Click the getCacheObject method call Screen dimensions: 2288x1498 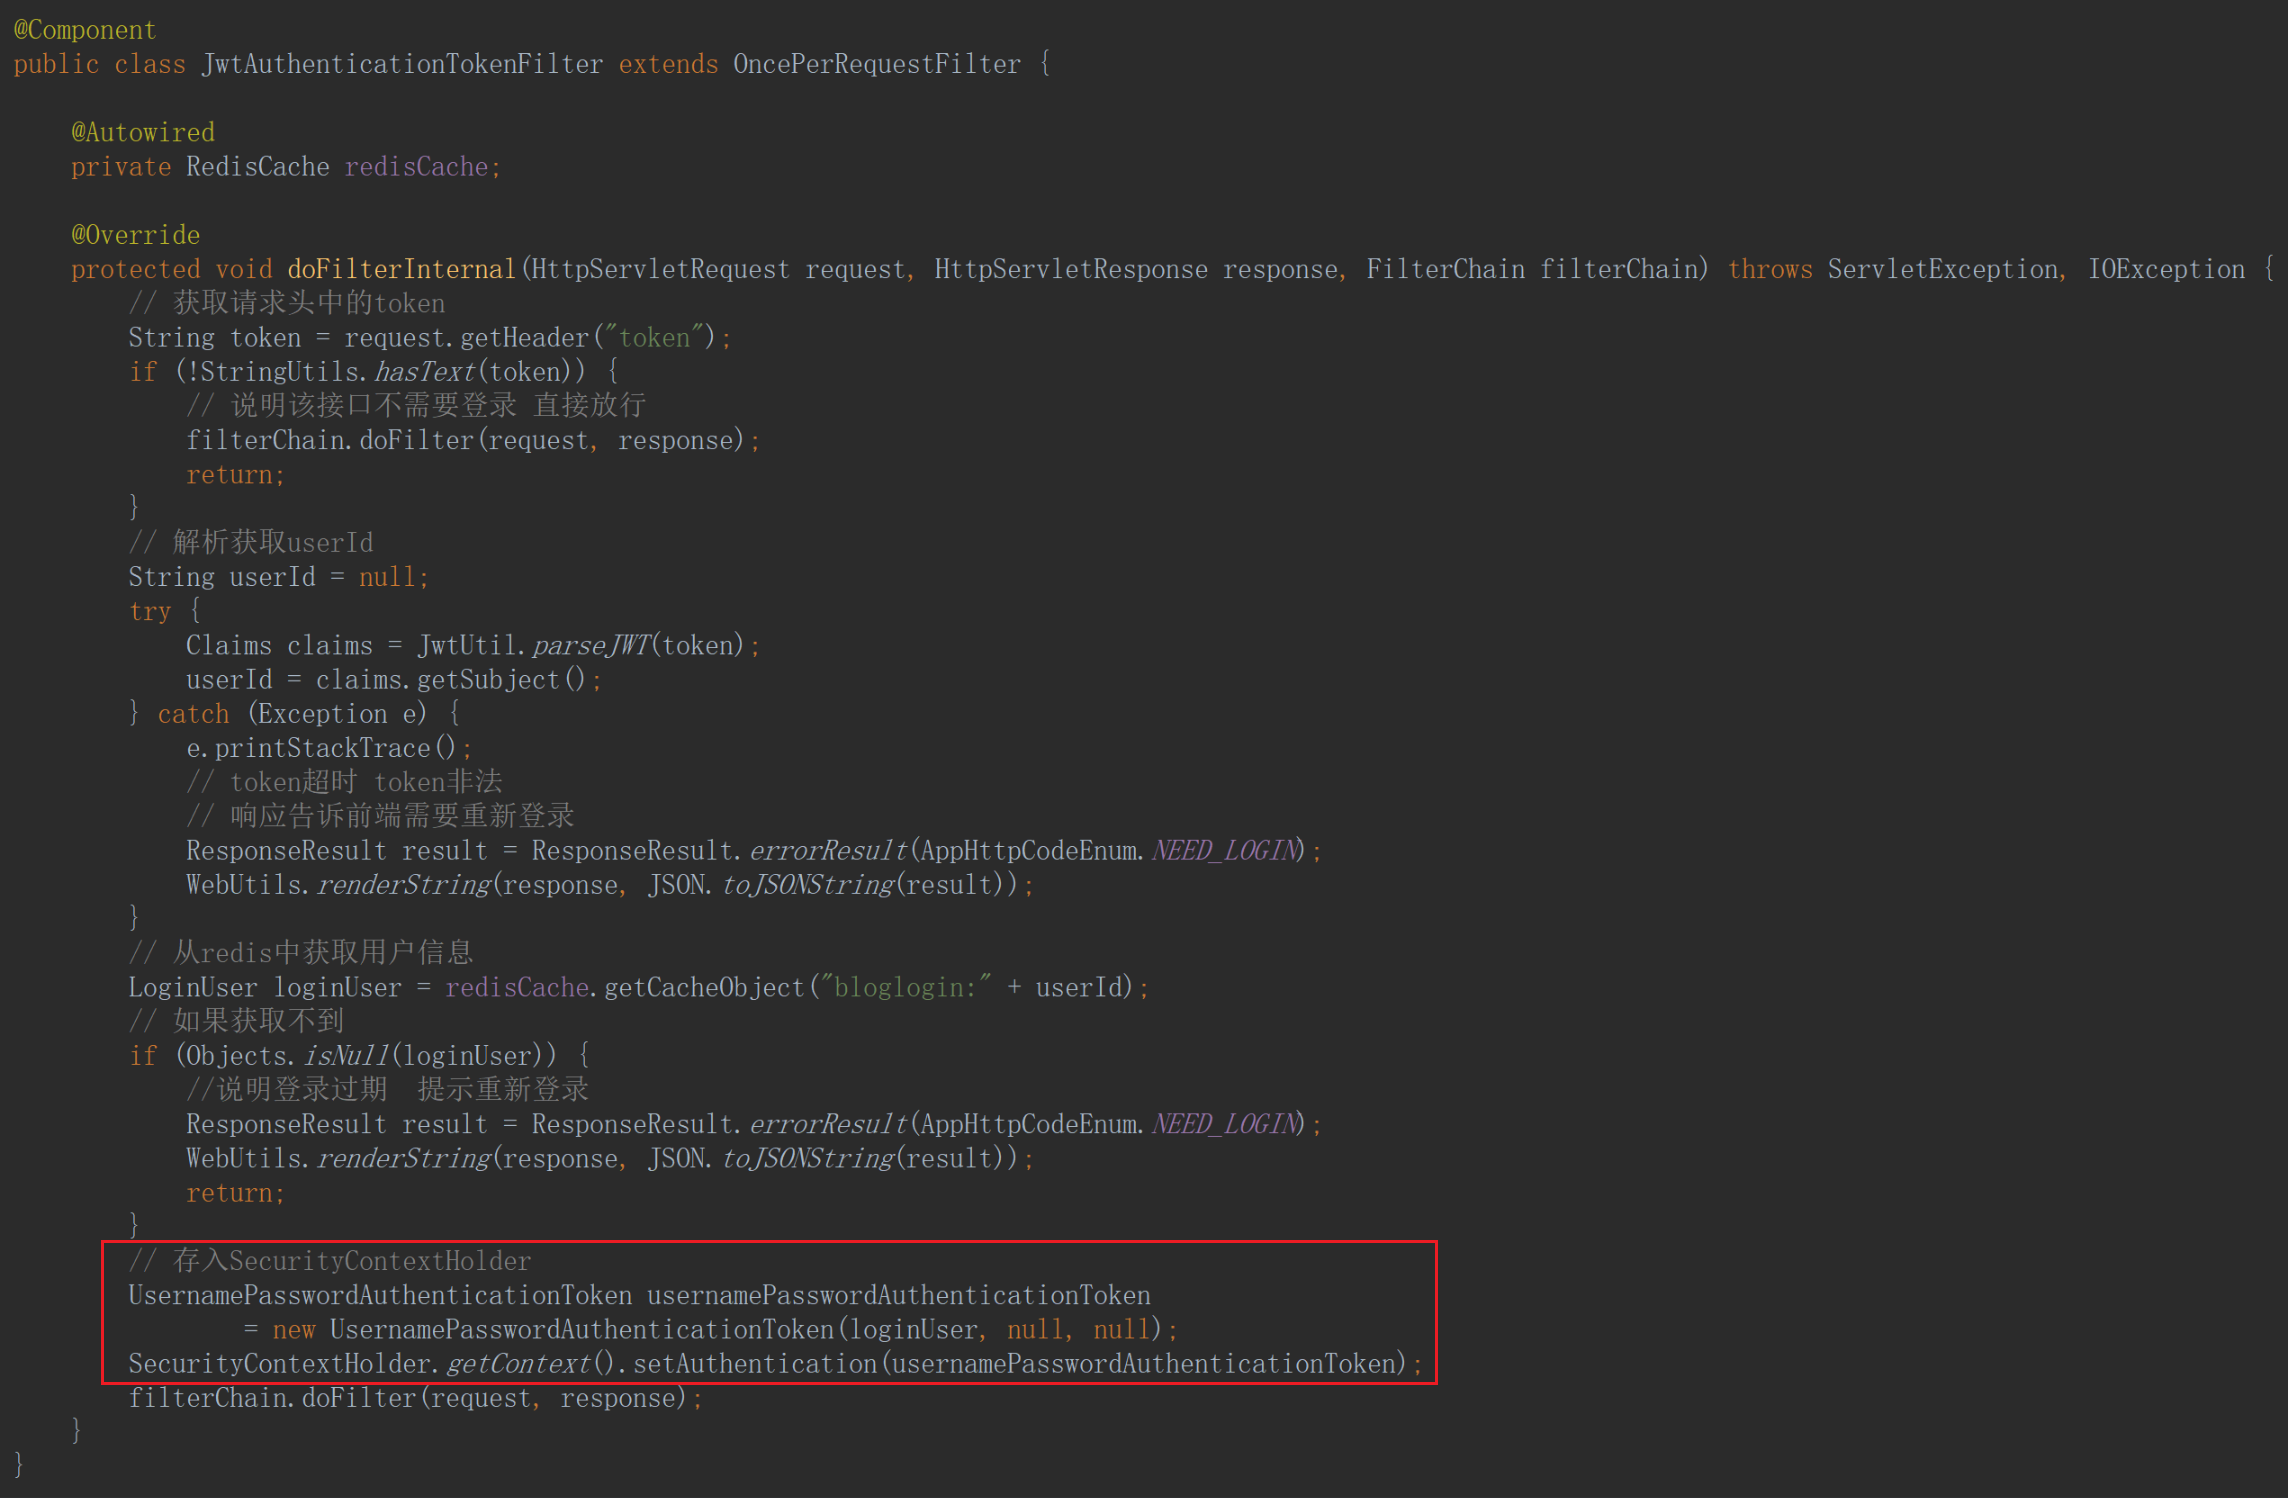coord(704,987)
